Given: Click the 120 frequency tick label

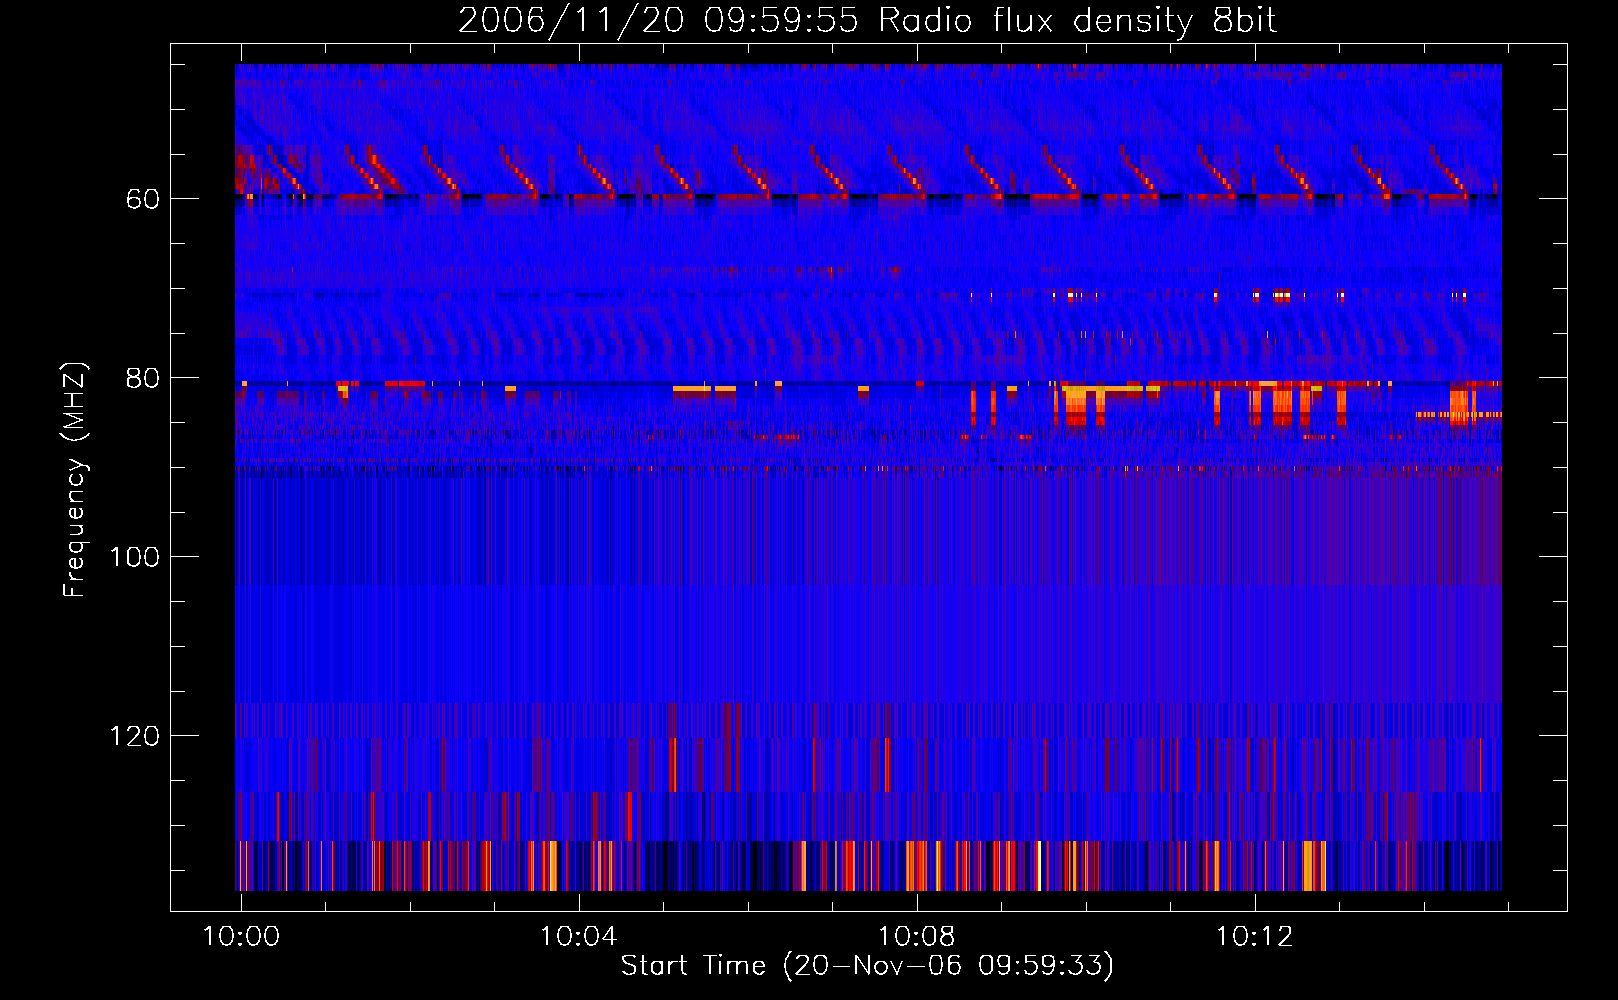Looking at the screenshot, I should [135, 737].
